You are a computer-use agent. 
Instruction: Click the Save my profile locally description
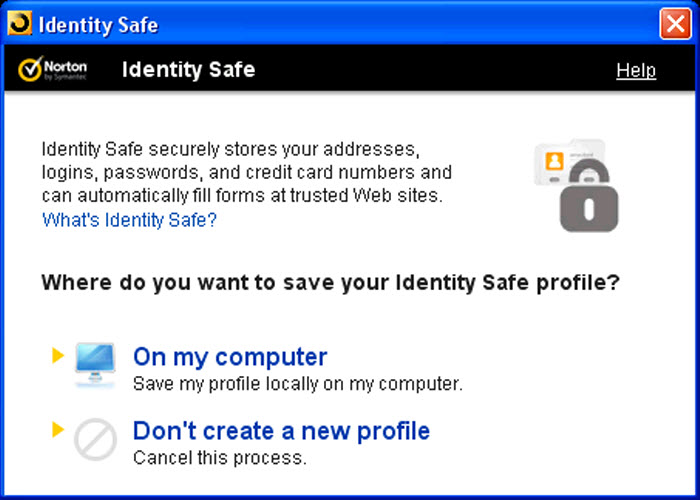(297, 383)
